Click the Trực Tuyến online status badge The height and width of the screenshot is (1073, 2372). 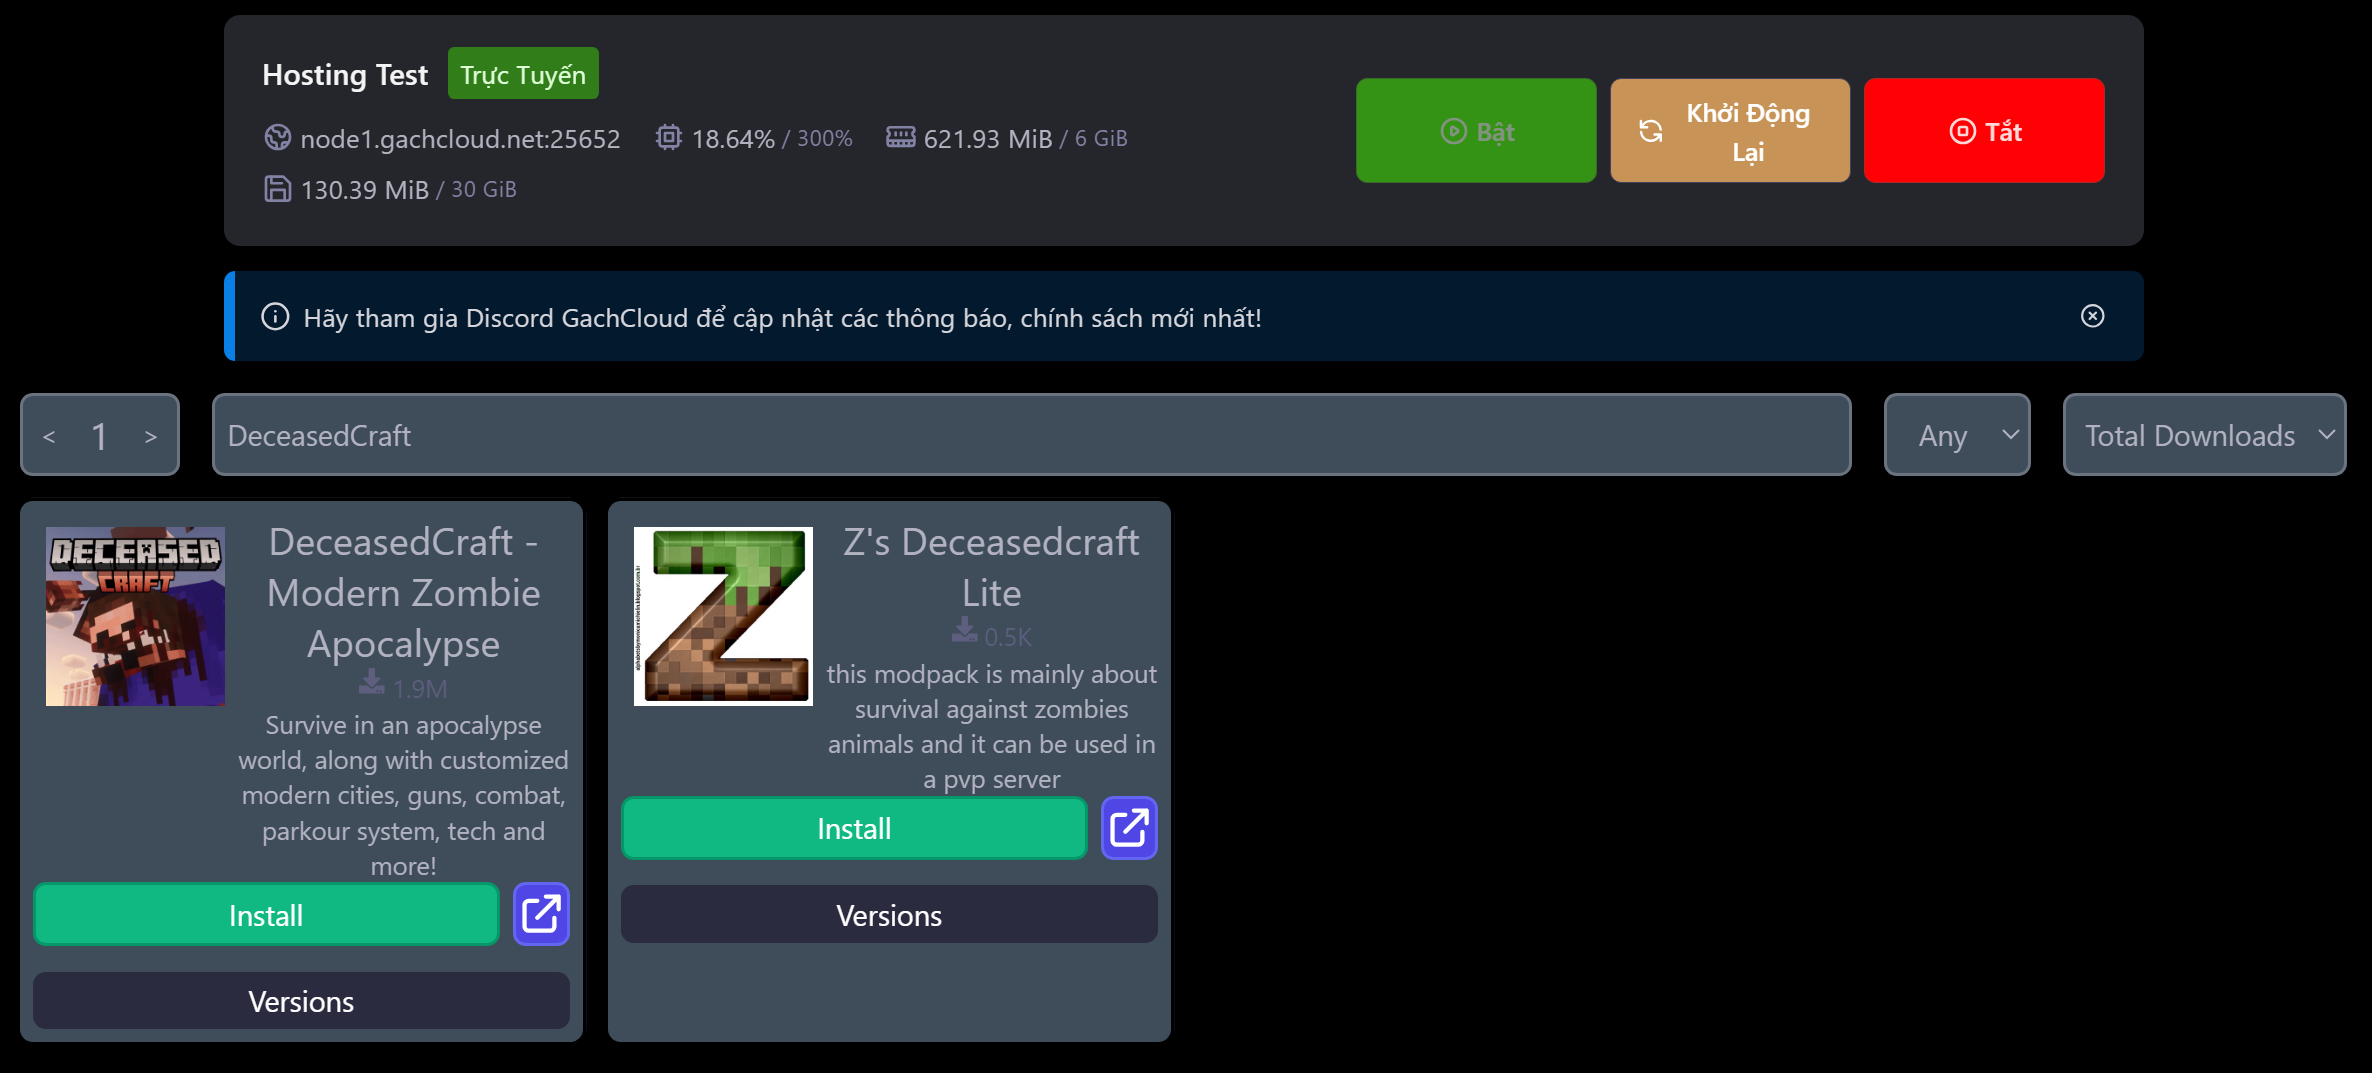(523, 74)
